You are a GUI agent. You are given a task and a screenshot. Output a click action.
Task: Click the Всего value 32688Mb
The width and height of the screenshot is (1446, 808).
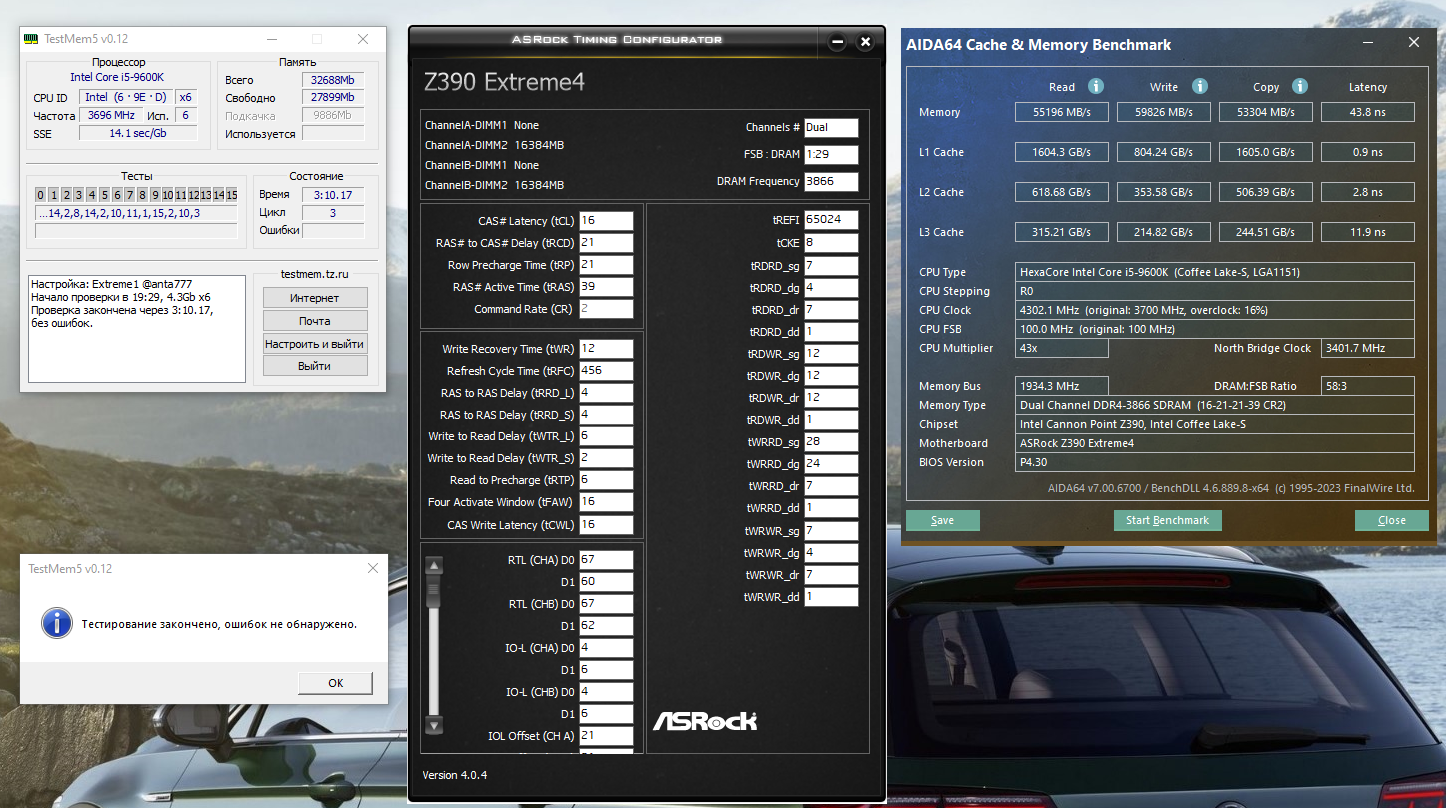tap(334, 80)
